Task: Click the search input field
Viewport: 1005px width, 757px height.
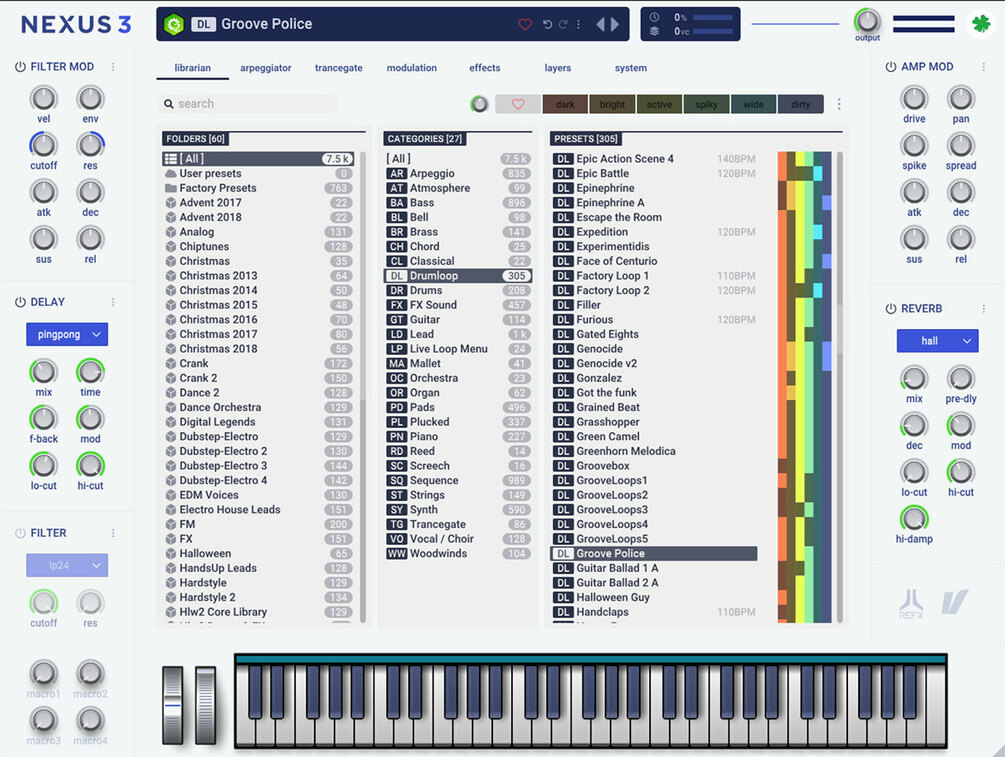Action: [248, 104]
